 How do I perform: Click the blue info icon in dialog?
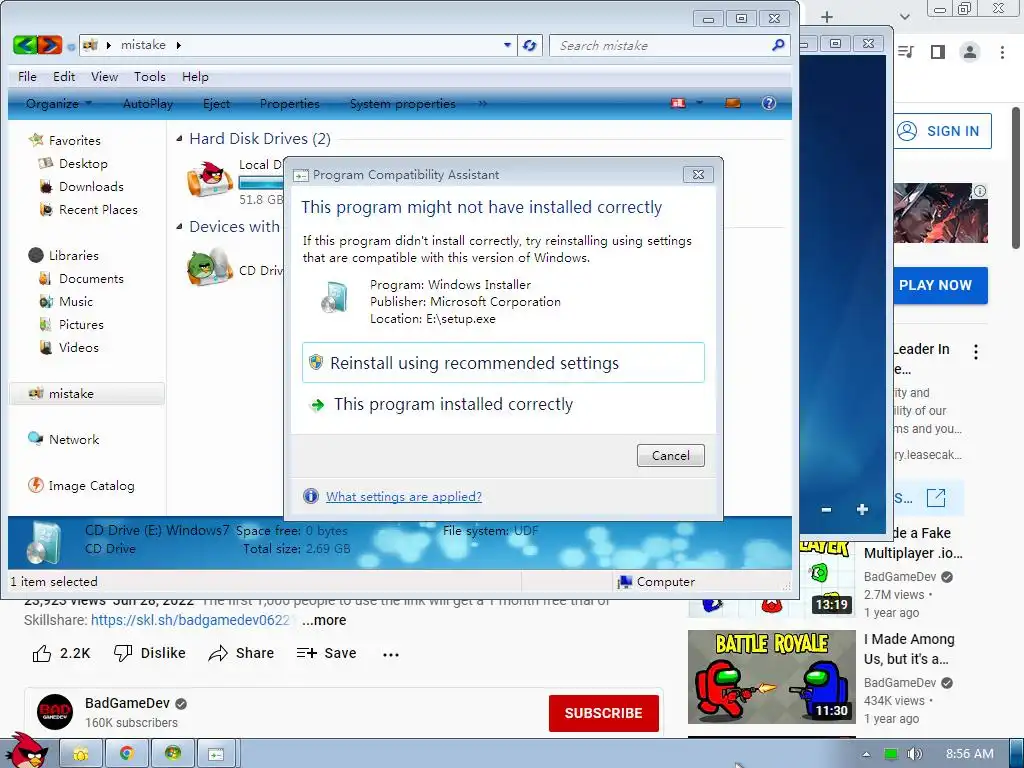(x=311, y=496)
